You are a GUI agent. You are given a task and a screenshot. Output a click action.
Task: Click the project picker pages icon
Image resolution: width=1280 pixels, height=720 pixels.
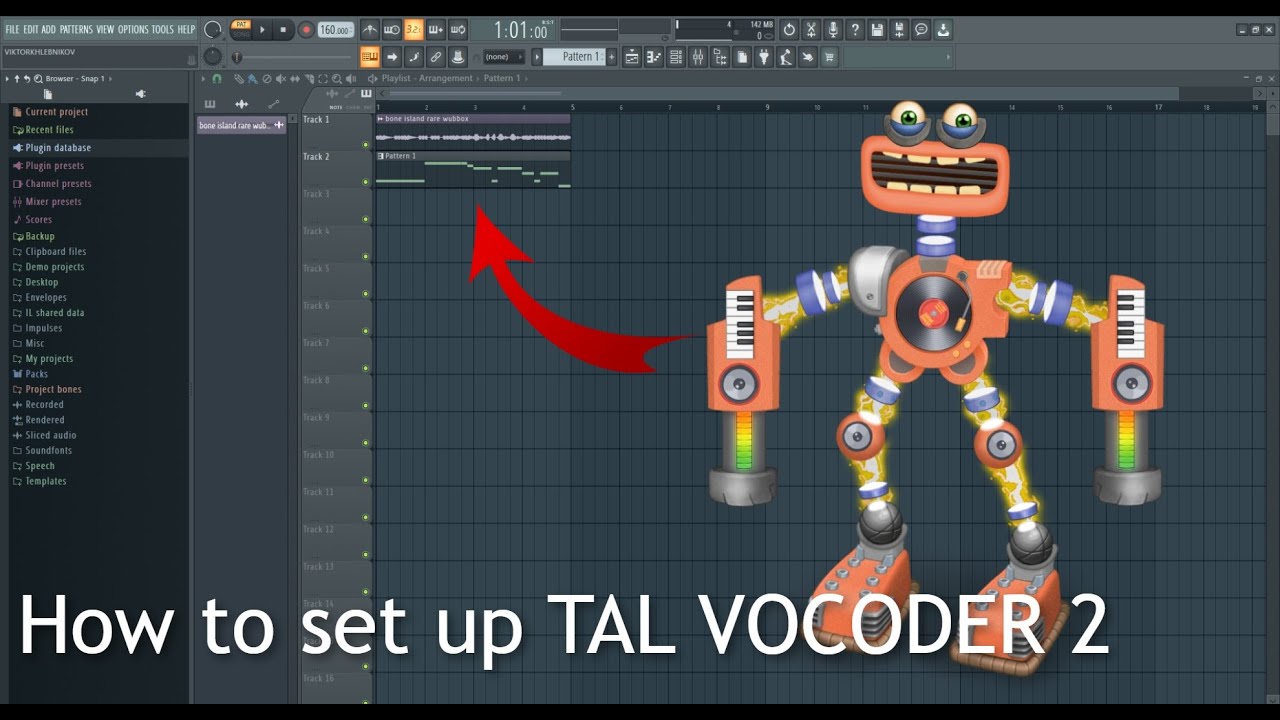click(x=742, y=57)
